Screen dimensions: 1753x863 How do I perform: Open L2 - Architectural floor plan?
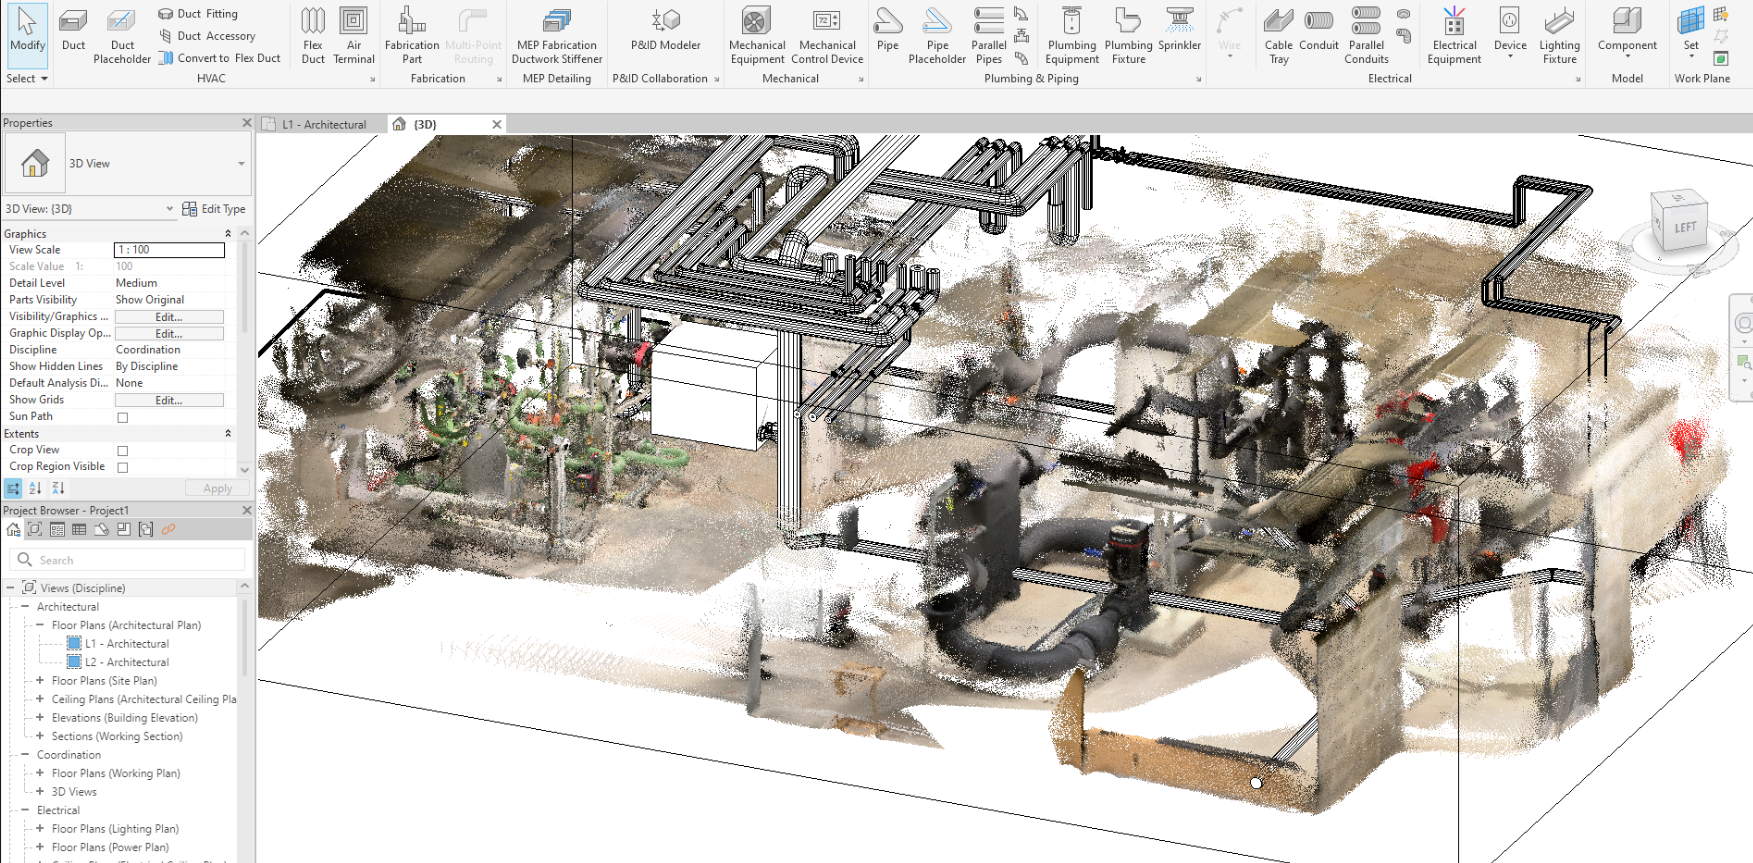pos(127,662)
